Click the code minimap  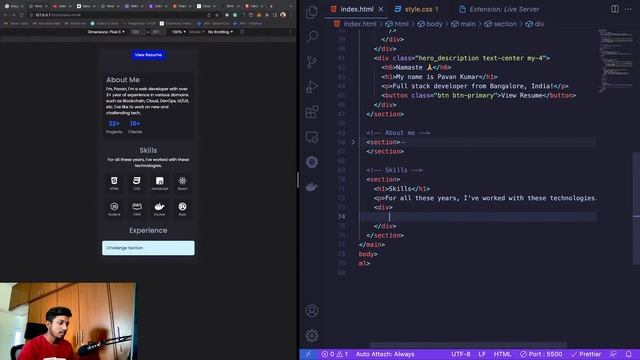(616, 60)
